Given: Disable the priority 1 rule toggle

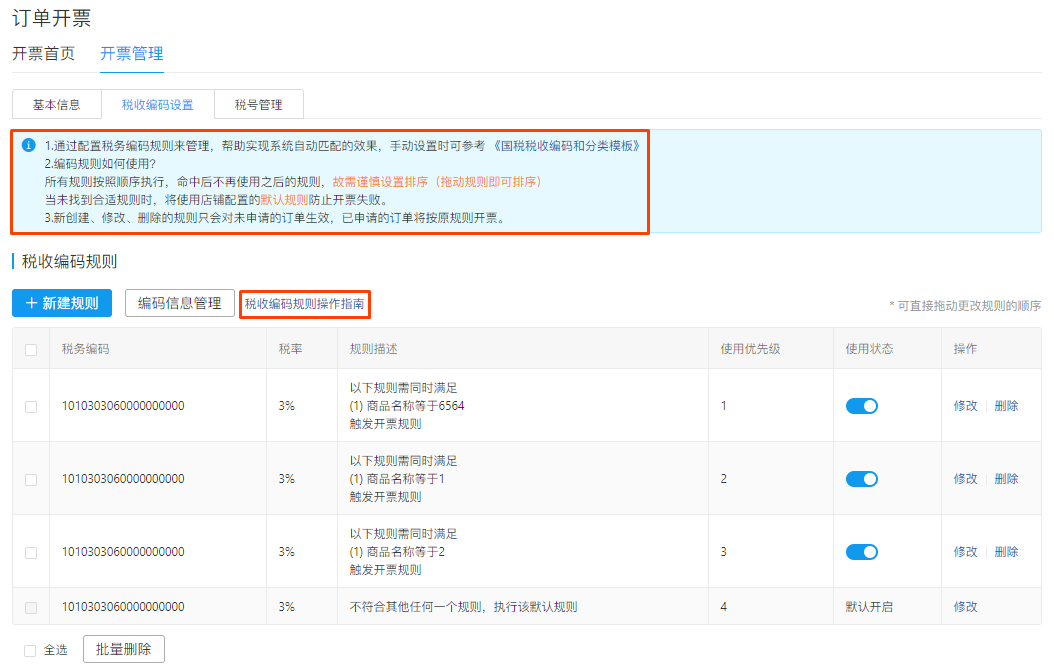Looking at the screenshot, I should (861, 406).
